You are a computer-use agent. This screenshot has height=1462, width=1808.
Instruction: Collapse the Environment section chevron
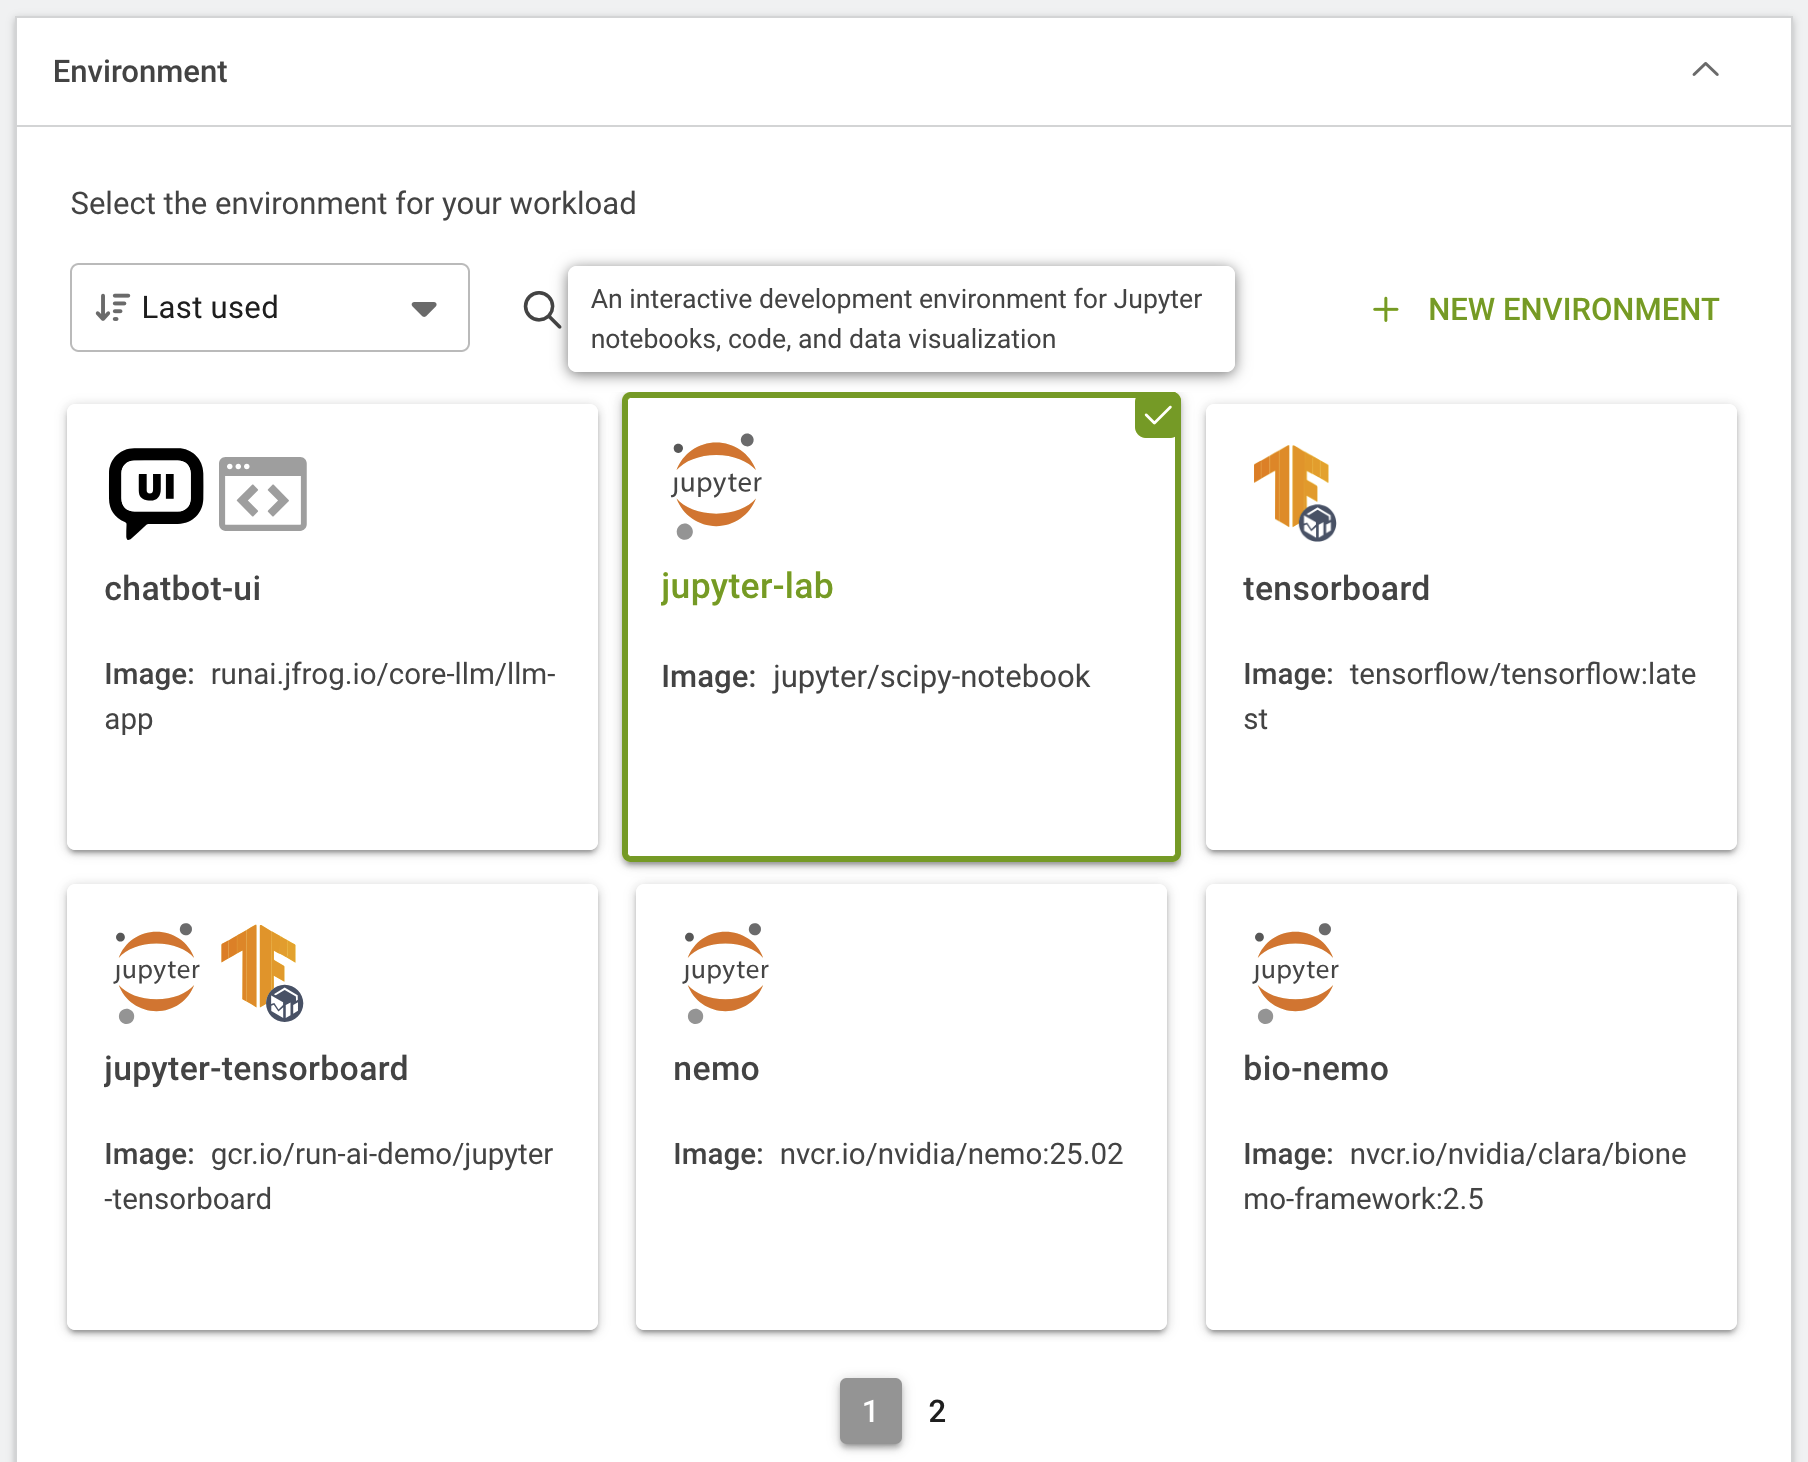point(1705,70)
